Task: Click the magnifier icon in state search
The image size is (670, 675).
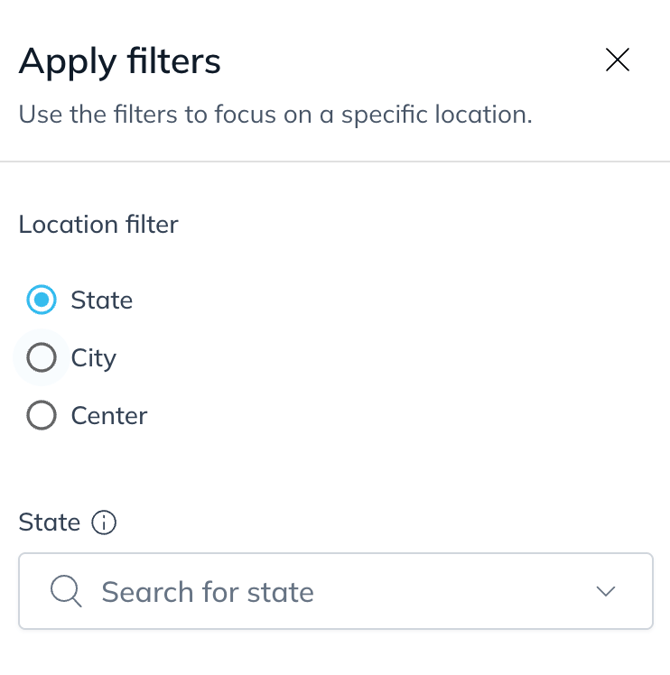Action: (66, 592)
